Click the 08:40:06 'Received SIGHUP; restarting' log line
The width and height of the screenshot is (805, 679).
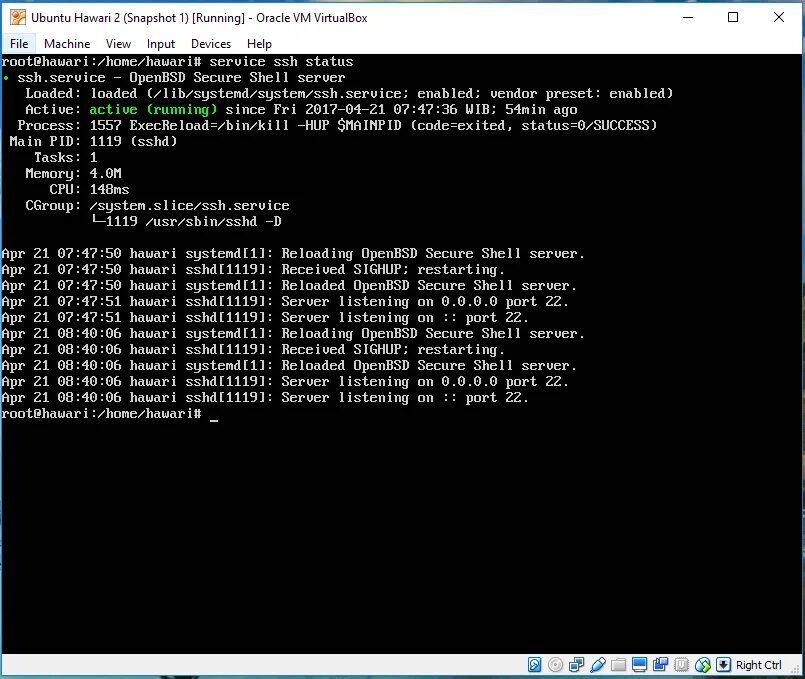(254, 350)
